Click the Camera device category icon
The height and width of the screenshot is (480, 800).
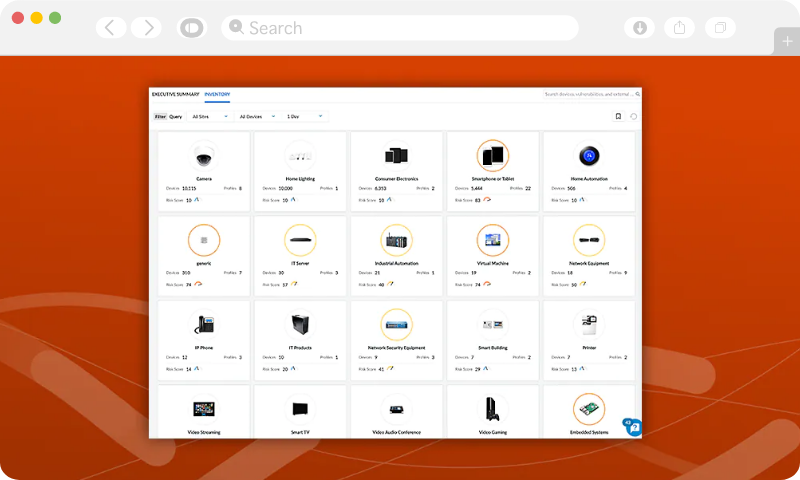[204, 156]
